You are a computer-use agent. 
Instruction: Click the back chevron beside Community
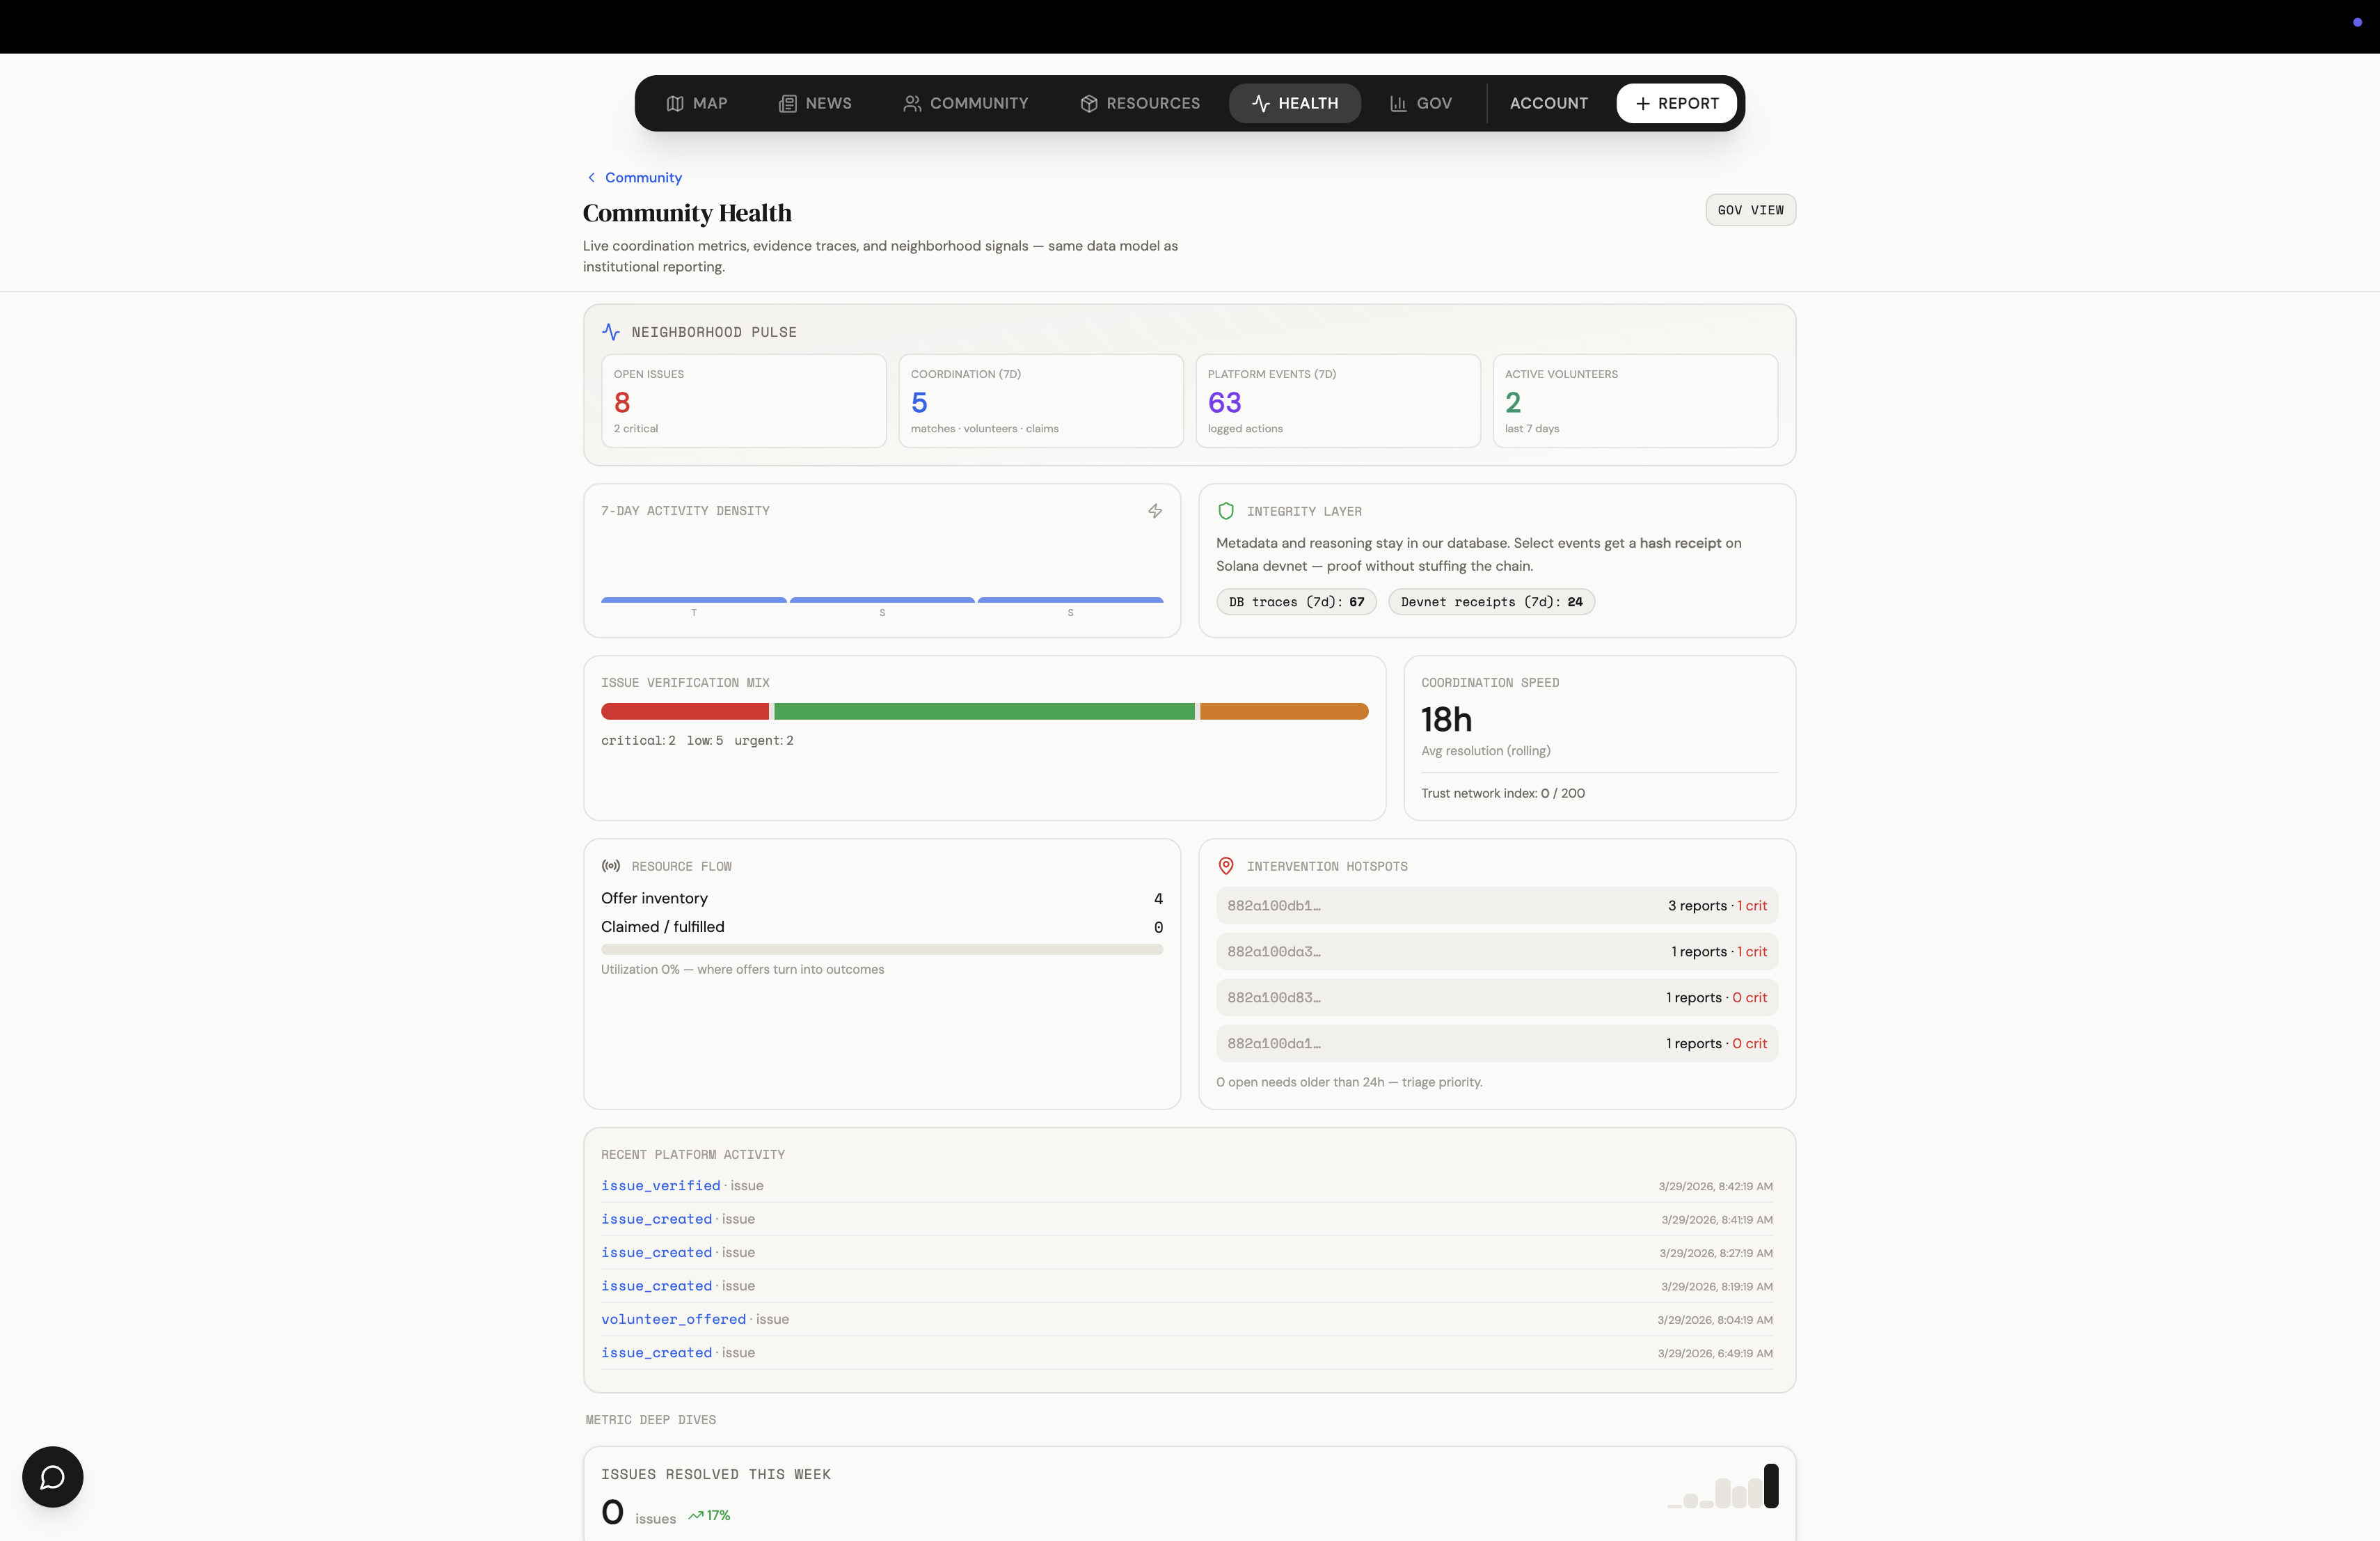pyautogui.click(x=591, y=178)
